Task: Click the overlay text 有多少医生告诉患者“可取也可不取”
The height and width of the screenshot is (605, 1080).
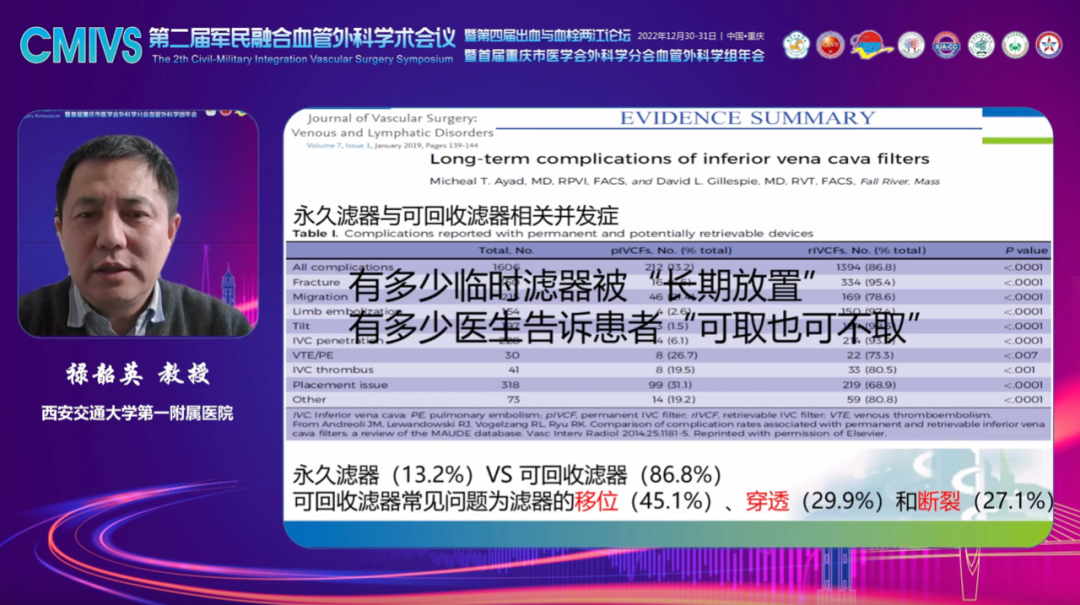Action: pyautogui.click(x=634, y=328)
